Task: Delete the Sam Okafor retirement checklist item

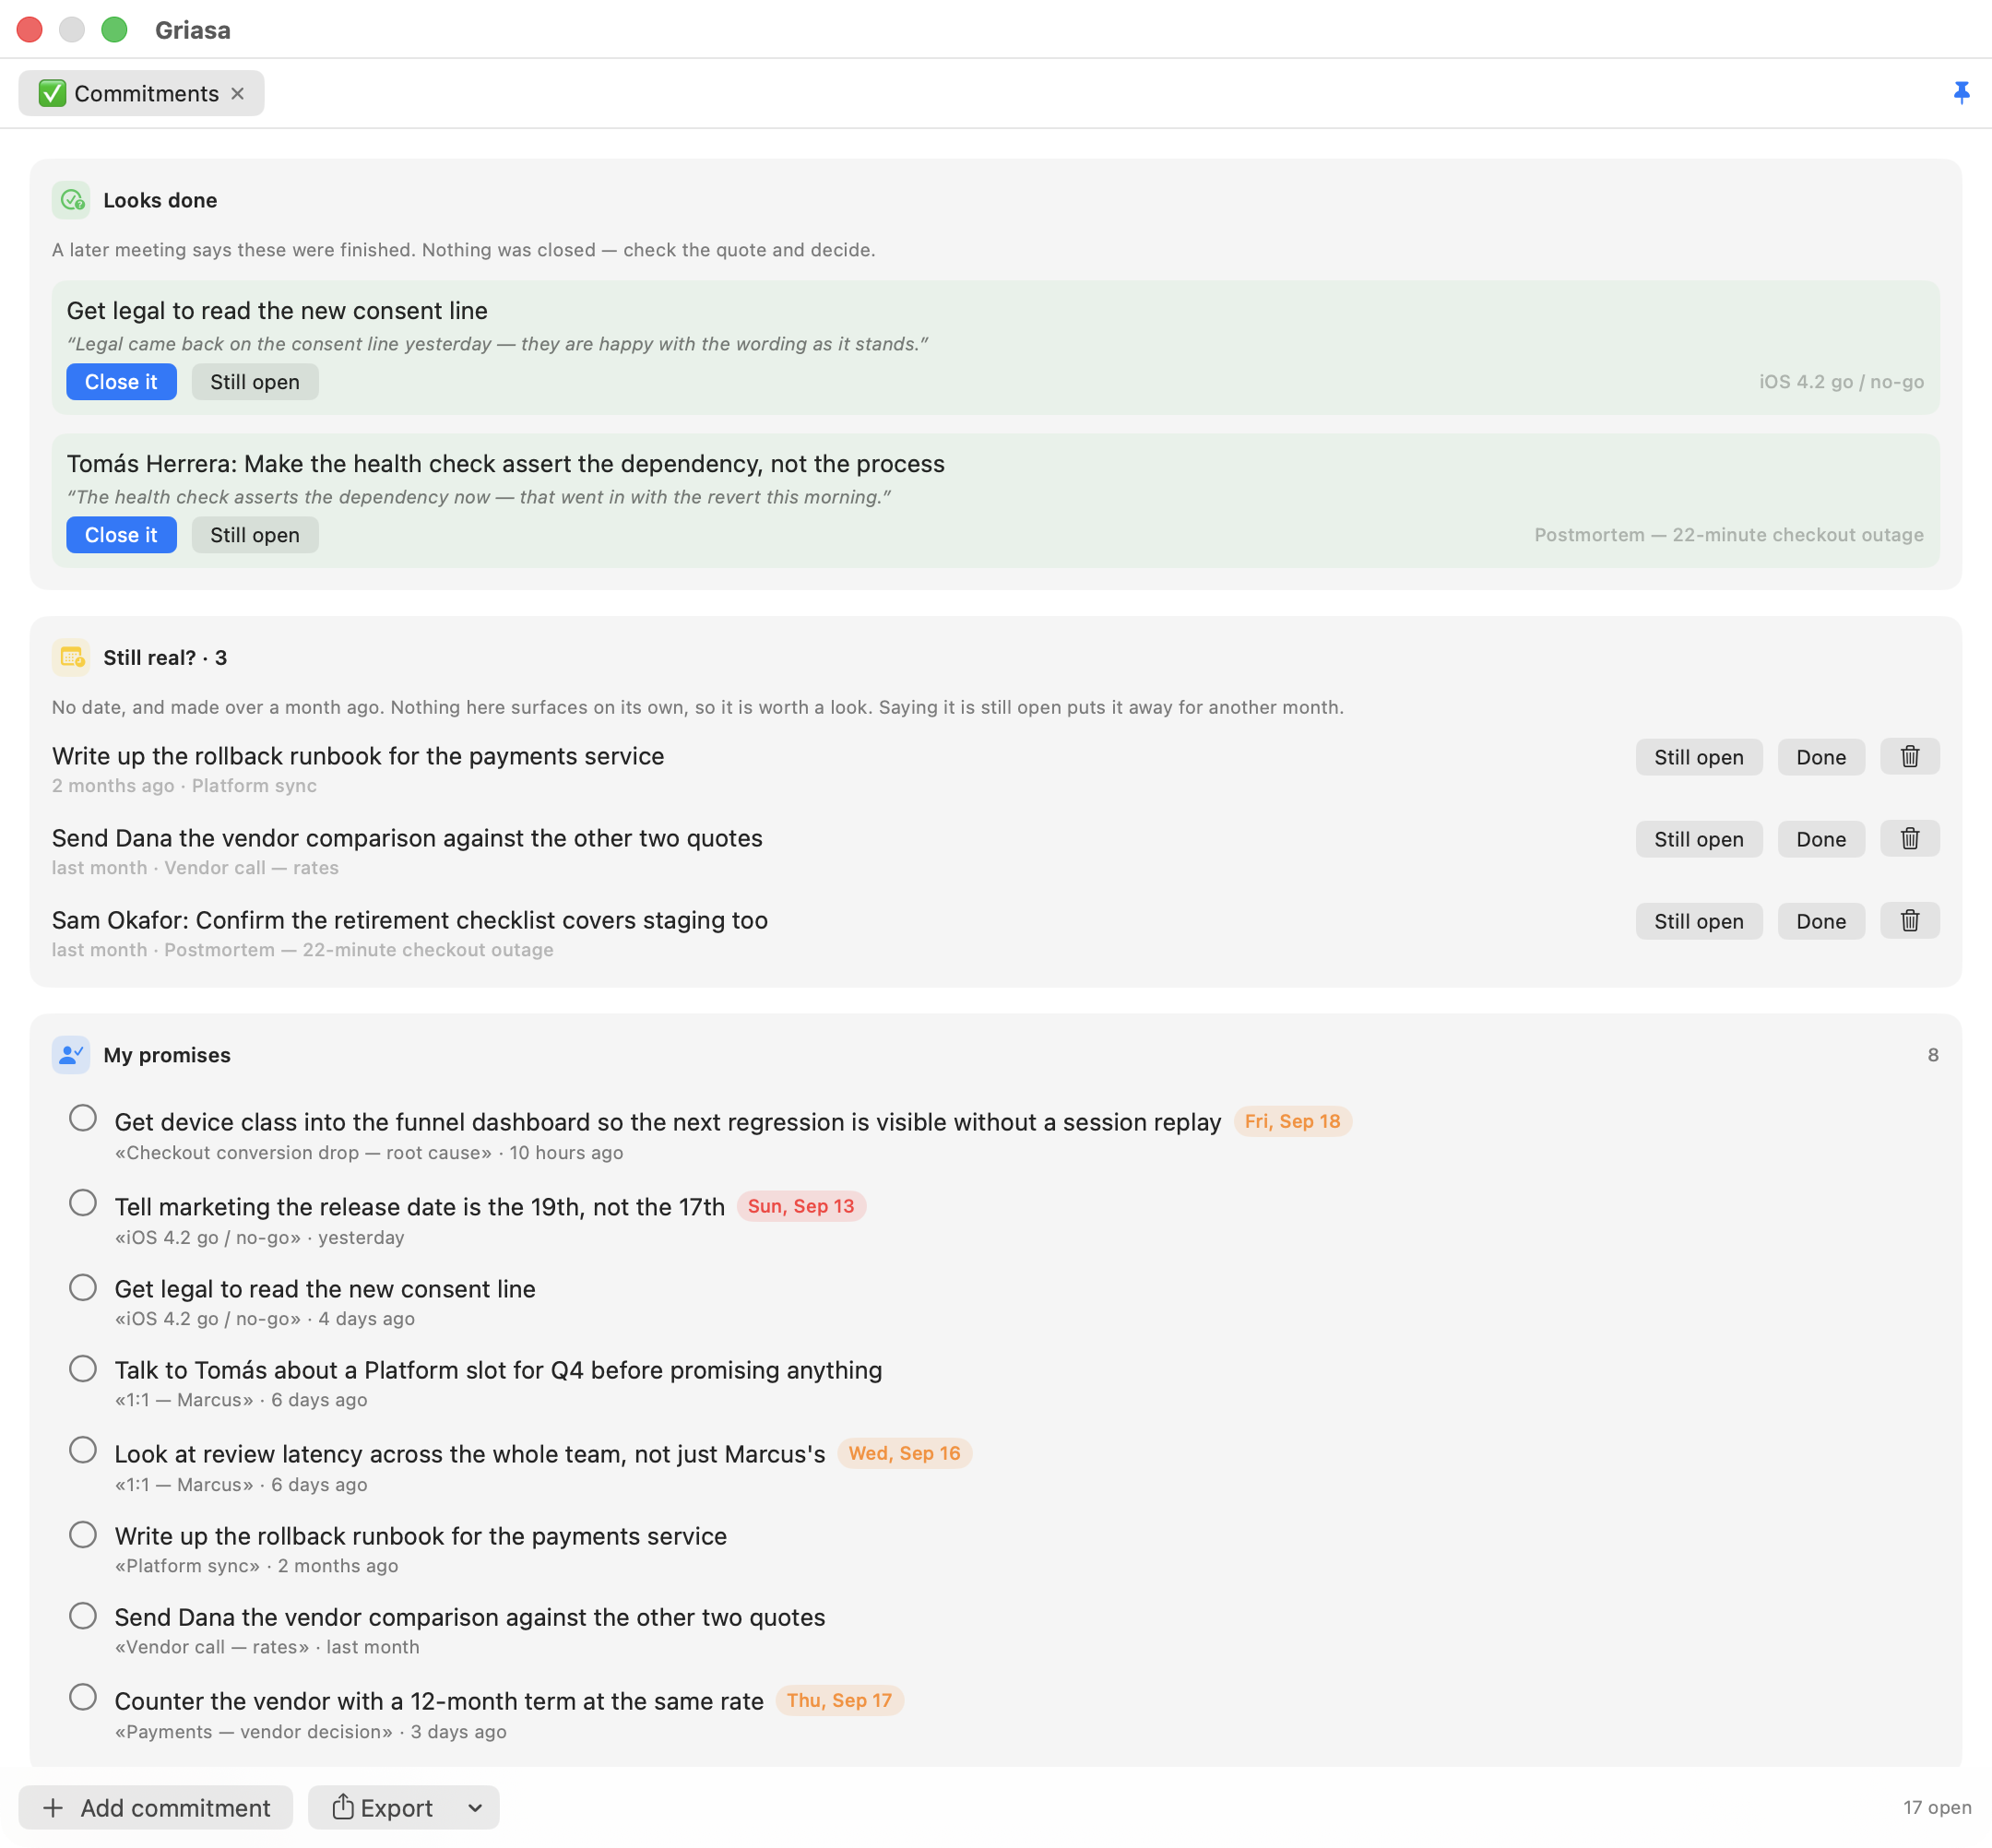Action: click(1909, 921)
